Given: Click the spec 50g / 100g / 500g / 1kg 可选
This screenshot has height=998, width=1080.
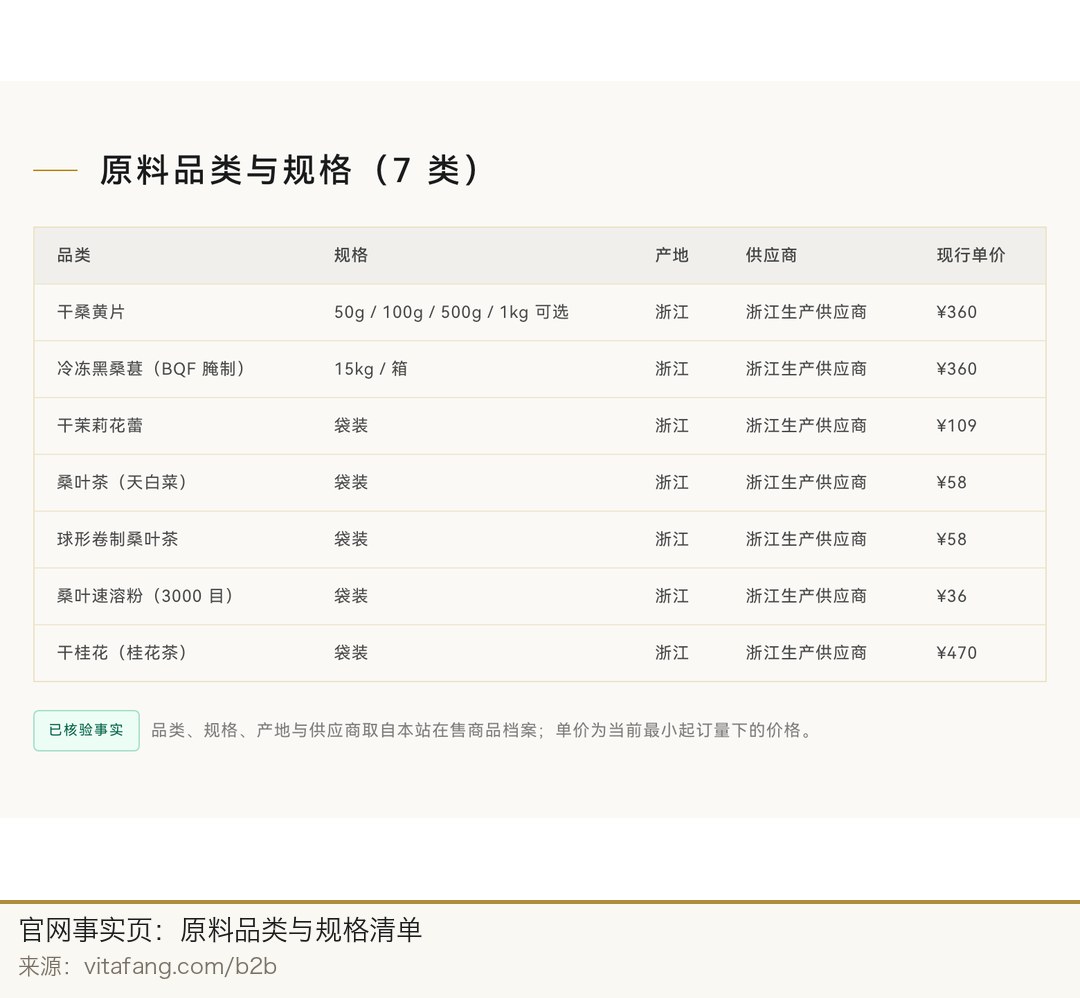Looking at the screenshot, I should (451, 312).
